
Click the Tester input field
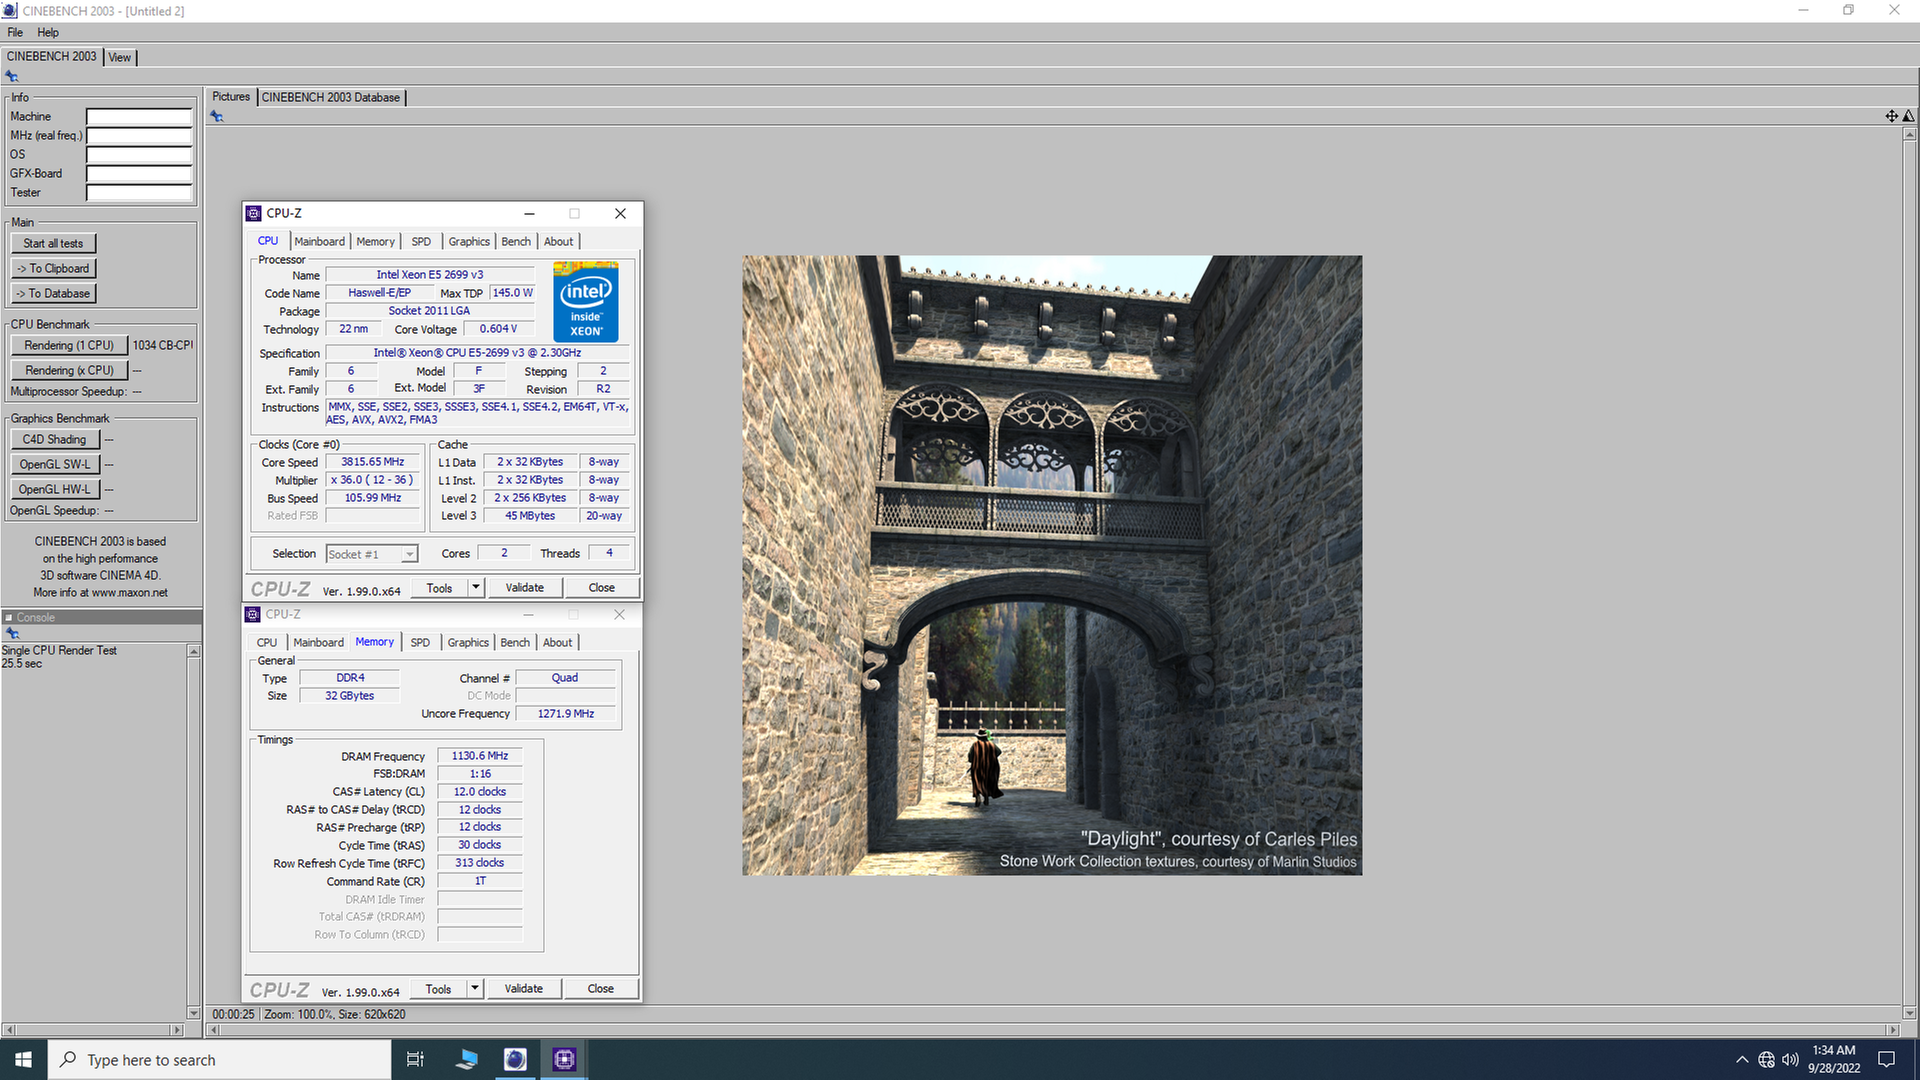(139, 192)
